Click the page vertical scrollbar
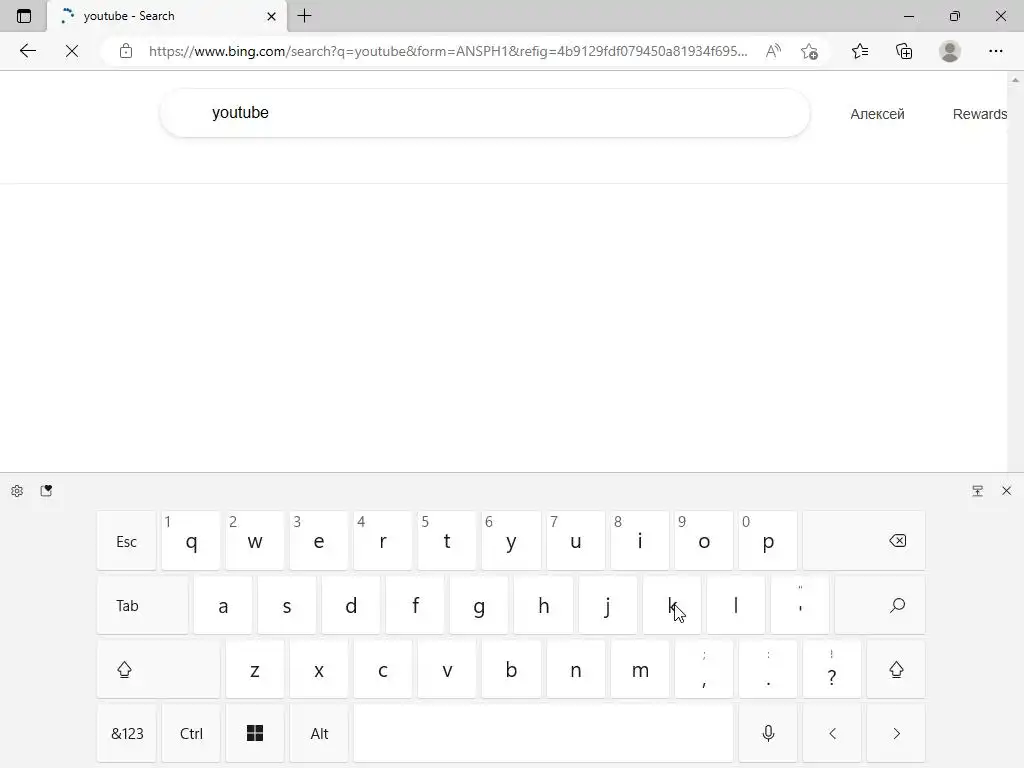This screenshot has height=768, width=1024. [1016, 271]
